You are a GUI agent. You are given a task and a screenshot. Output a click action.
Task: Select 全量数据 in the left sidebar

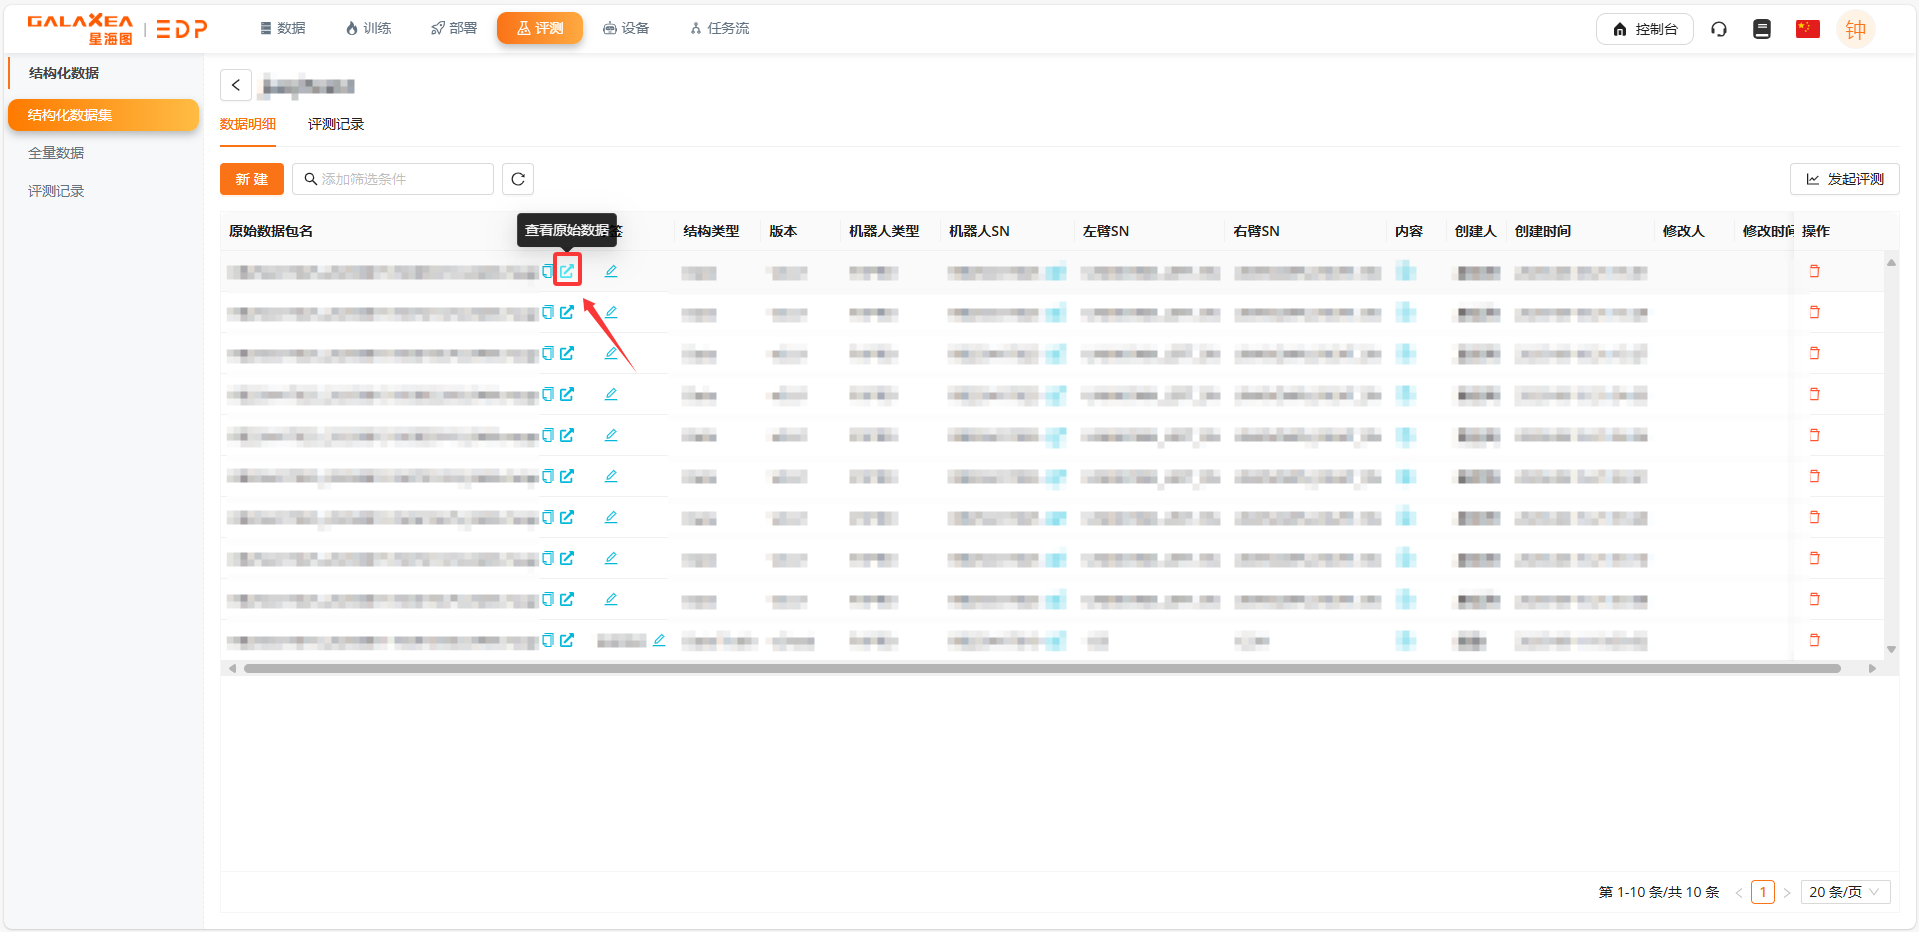click(56, 153)
